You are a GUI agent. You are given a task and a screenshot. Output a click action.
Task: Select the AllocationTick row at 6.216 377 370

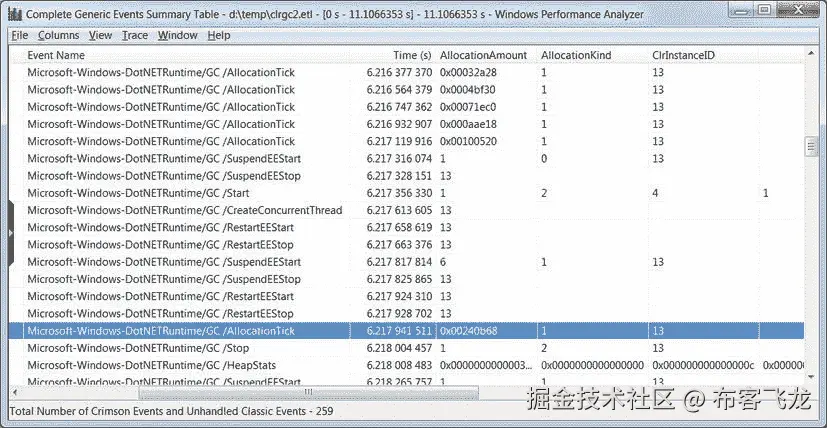[406, 72]
